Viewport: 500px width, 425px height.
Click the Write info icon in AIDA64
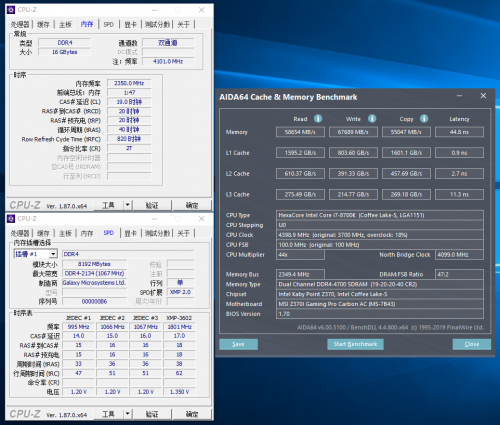[x=372, y=119]
